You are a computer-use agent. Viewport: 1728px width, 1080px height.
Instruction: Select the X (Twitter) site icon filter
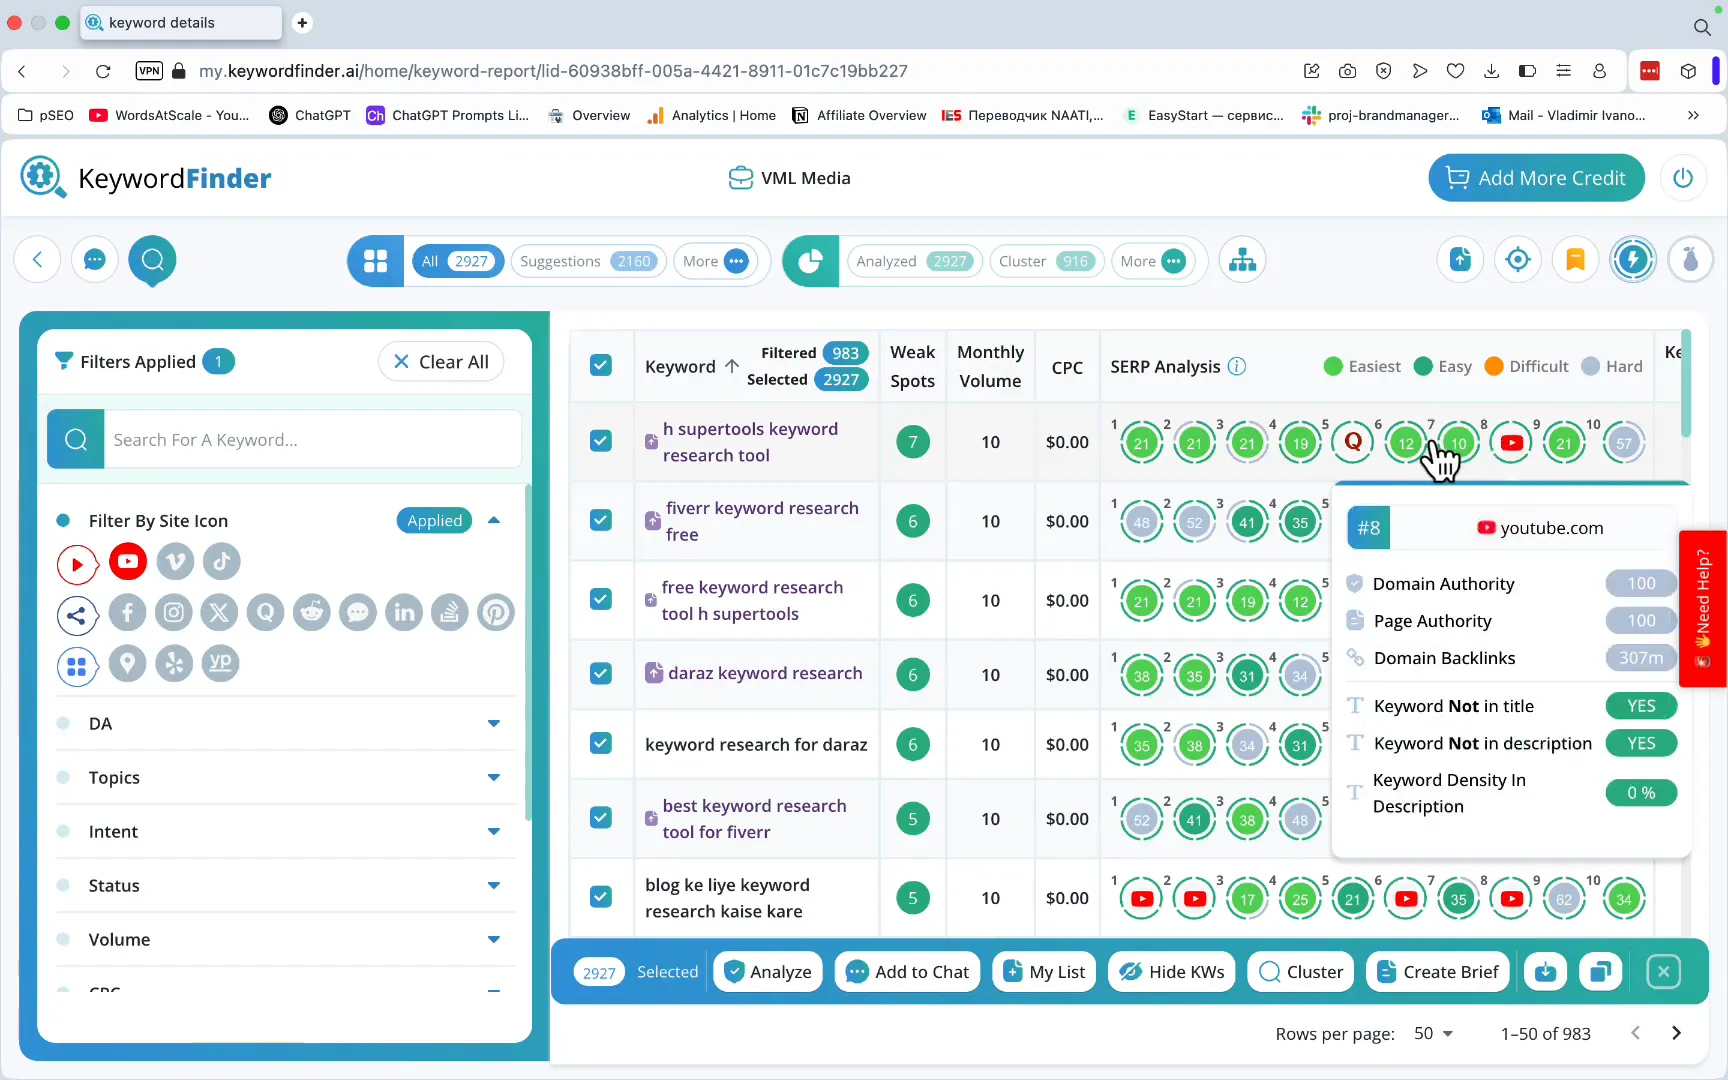[x=219, y=612]
